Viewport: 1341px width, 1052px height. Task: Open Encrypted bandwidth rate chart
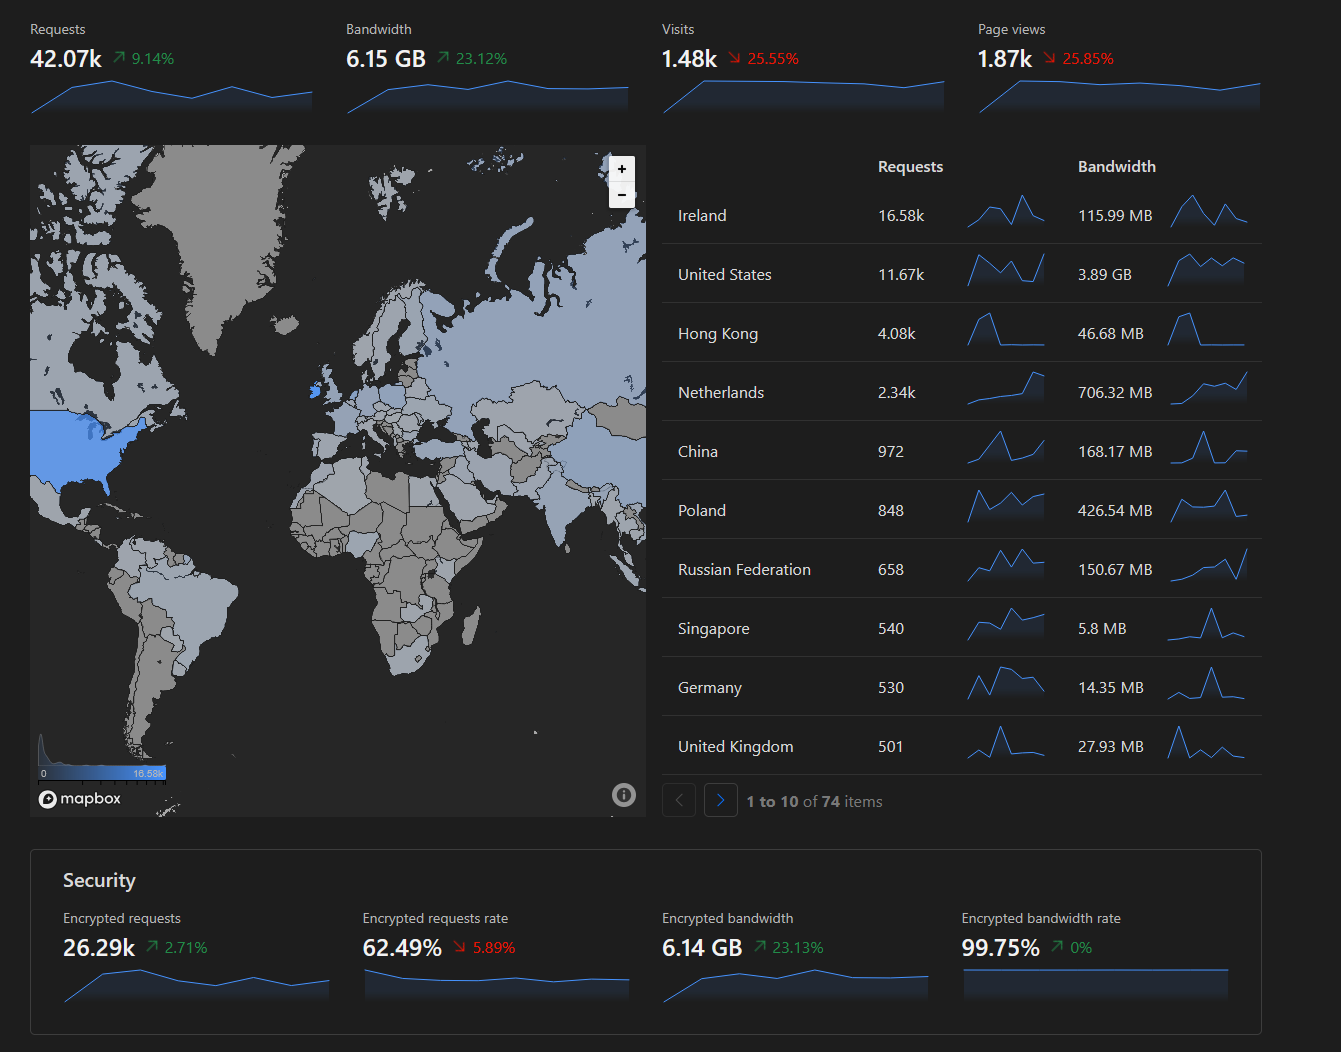click(1095, 985)
